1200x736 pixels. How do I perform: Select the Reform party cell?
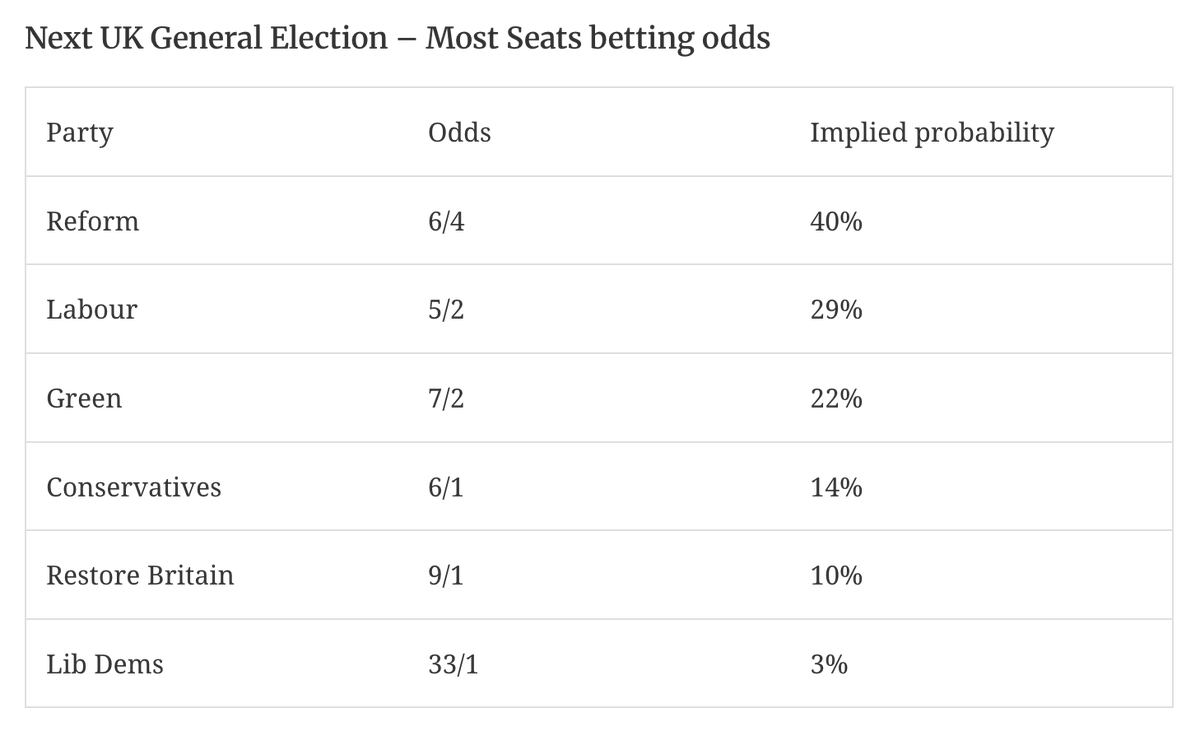point(93,221)
